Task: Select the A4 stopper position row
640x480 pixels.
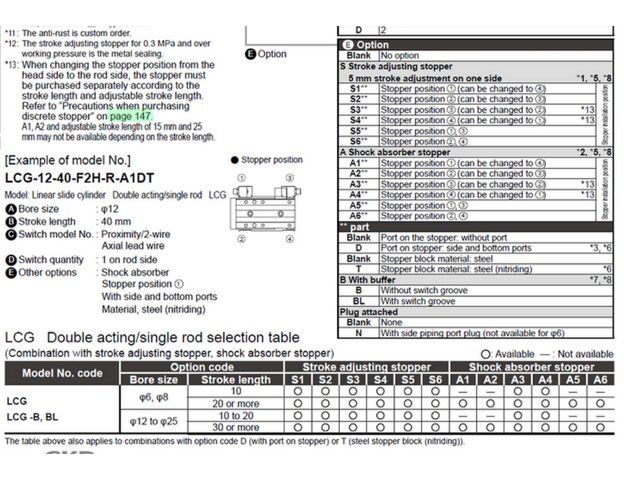Action: pyautogui.click(x=467, y=195)
